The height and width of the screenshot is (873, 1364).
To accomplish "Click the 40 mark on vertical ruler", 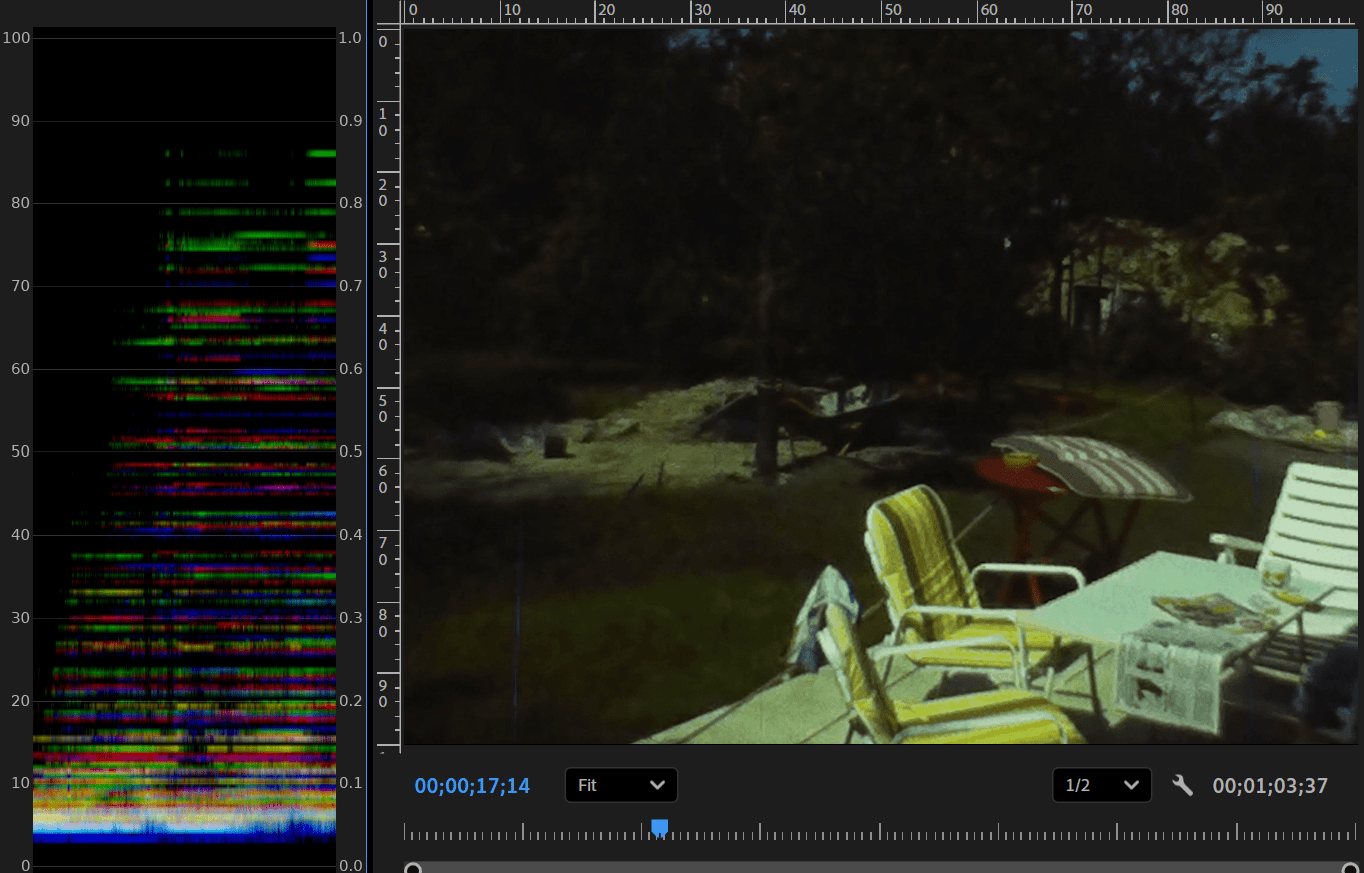I will (x=383, y=337).
